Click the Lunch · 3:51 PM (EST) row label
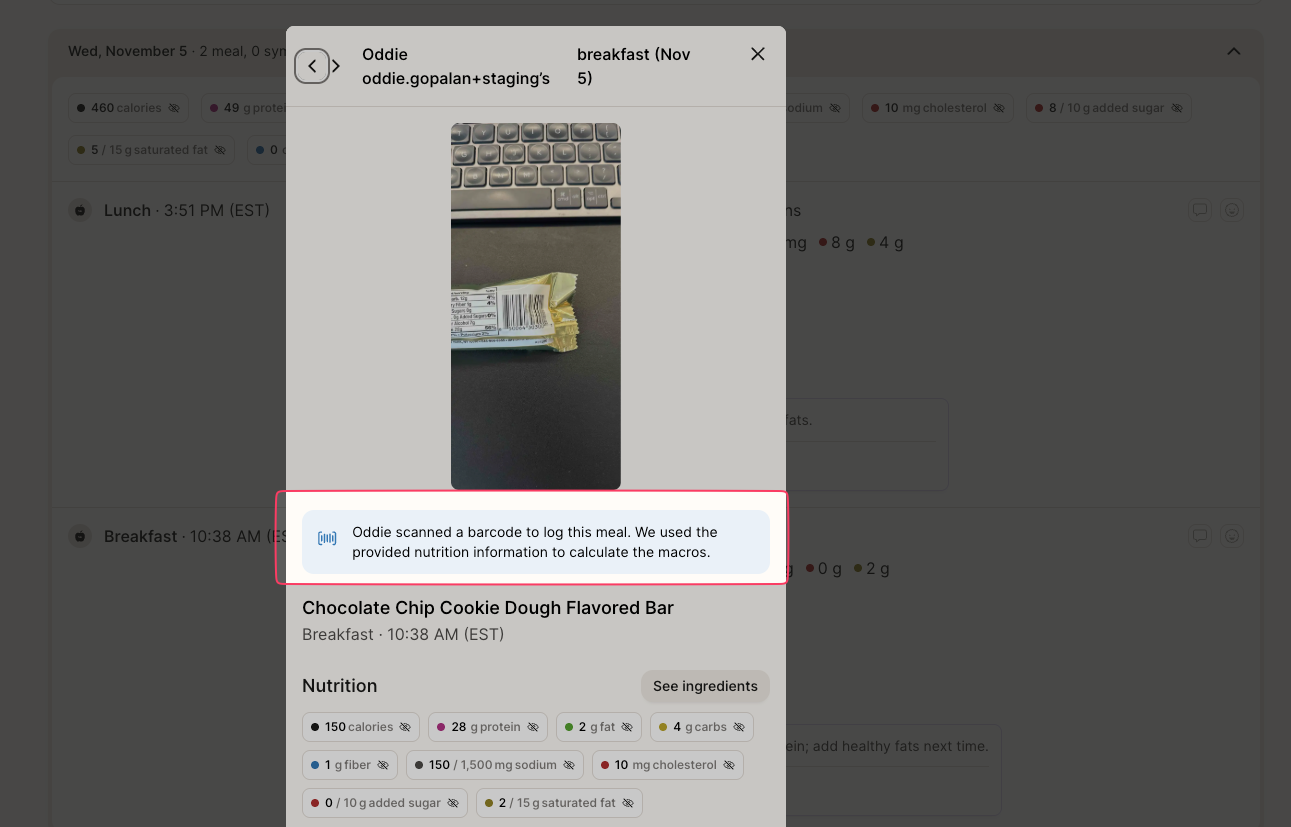The image size is (1291, 827). [x=187, y=210]
